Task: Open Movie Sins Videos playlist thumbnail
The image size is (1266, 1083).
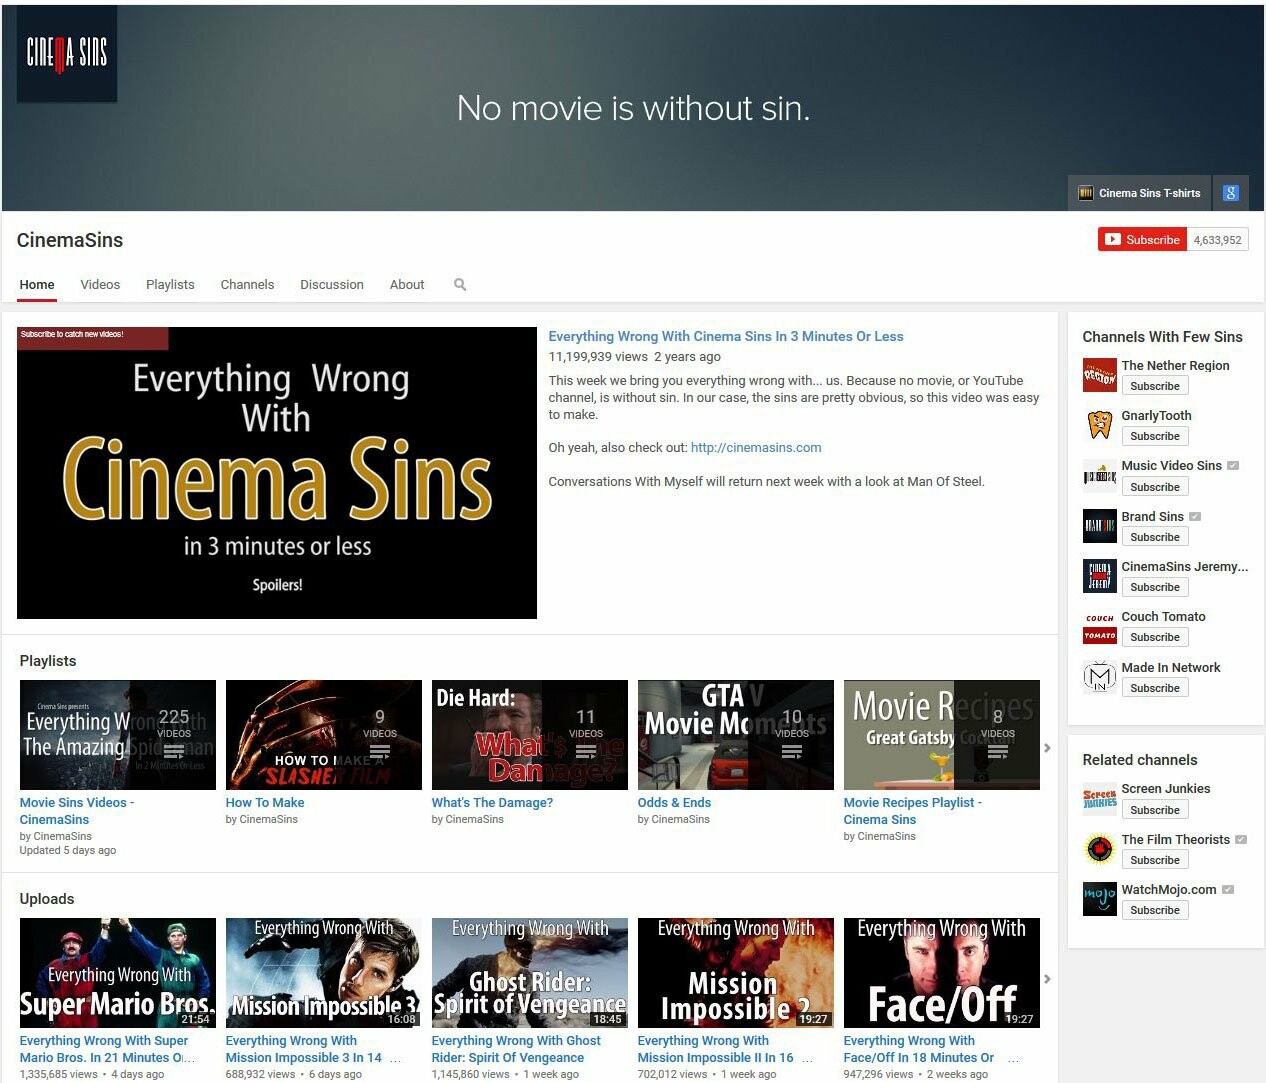Action: (118, 735)
